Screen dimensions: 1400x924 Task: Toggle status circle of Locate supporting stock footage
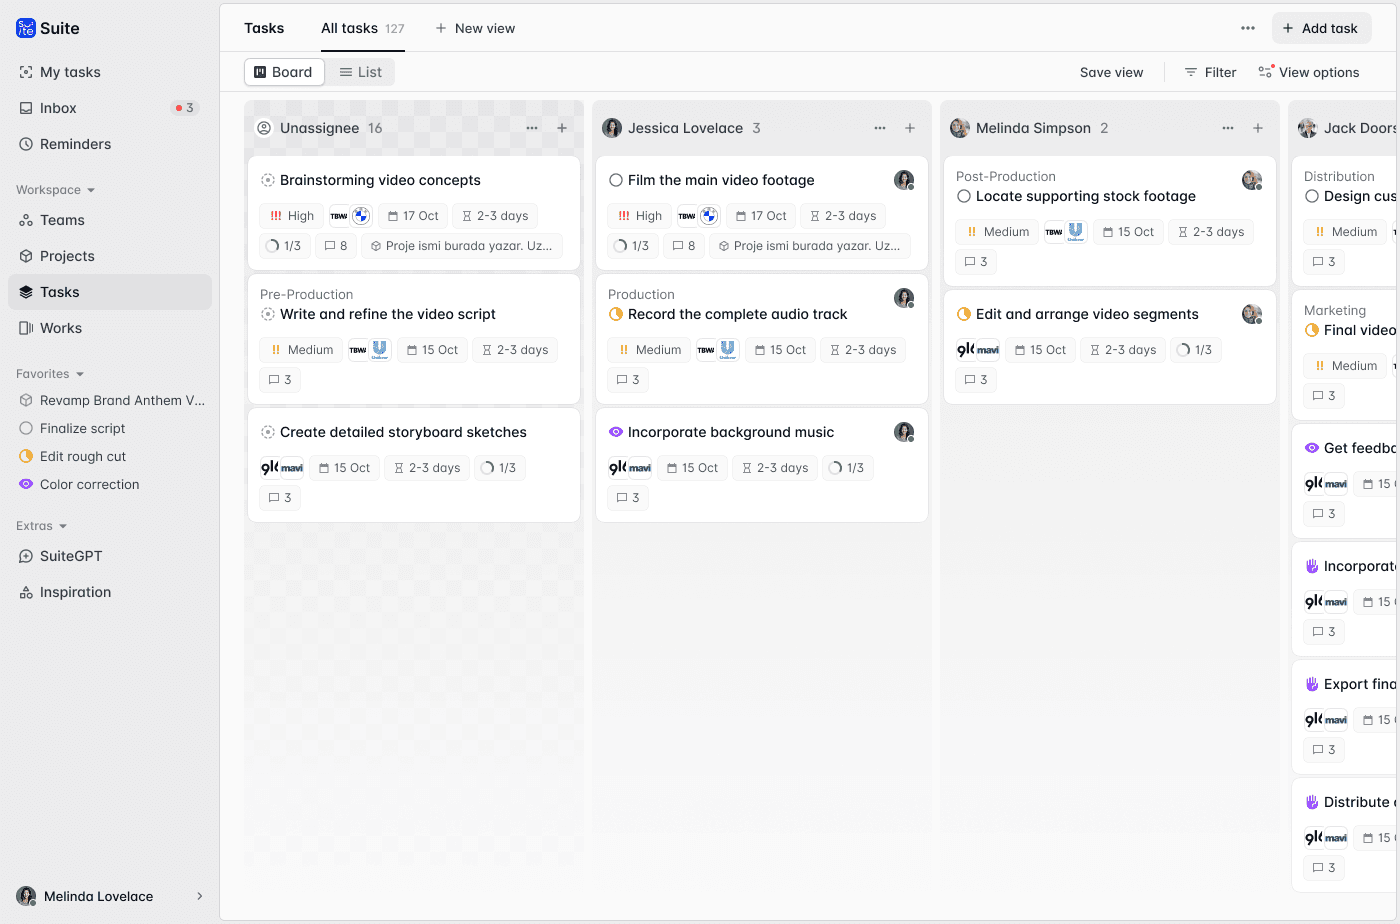tap(964, 197)
